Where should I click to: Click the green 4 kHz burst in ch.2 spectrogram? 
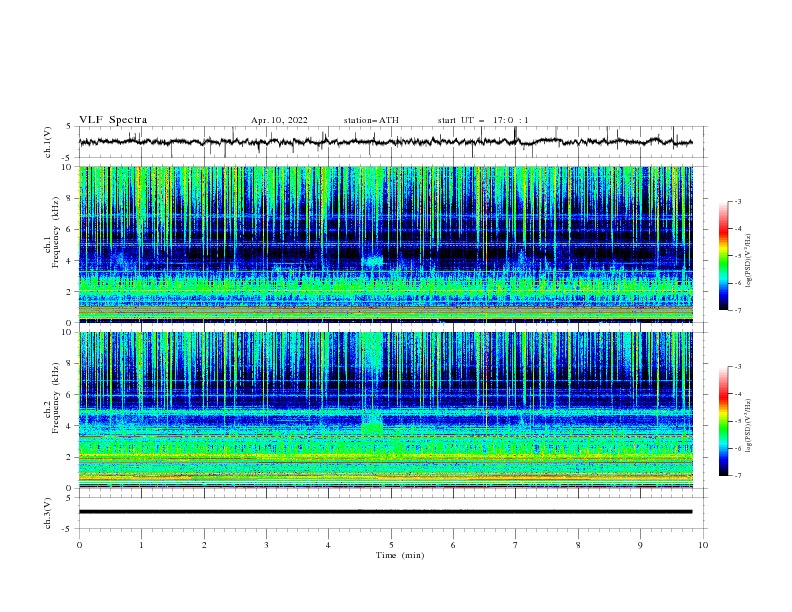pyautogui.click(x=372, y=427)
